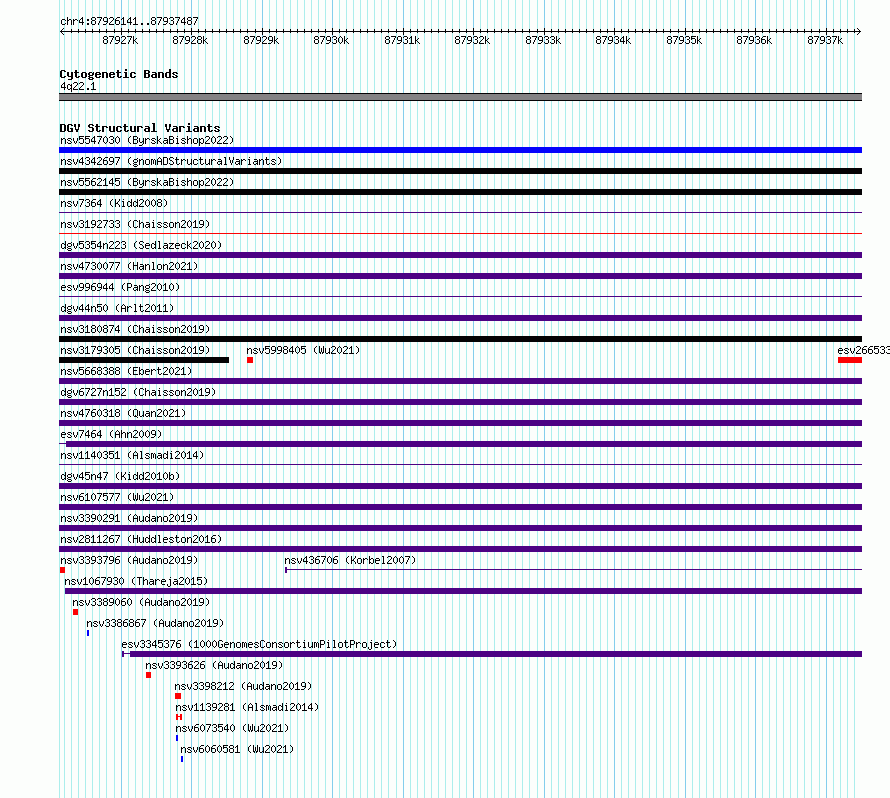Select the thin nsv436706 variant line
890x798 pixels.
[573, 570]
